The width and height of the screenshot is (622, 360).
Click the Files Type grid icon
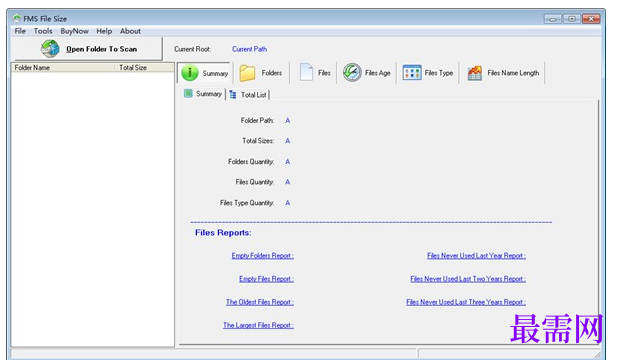click(412, 73)
